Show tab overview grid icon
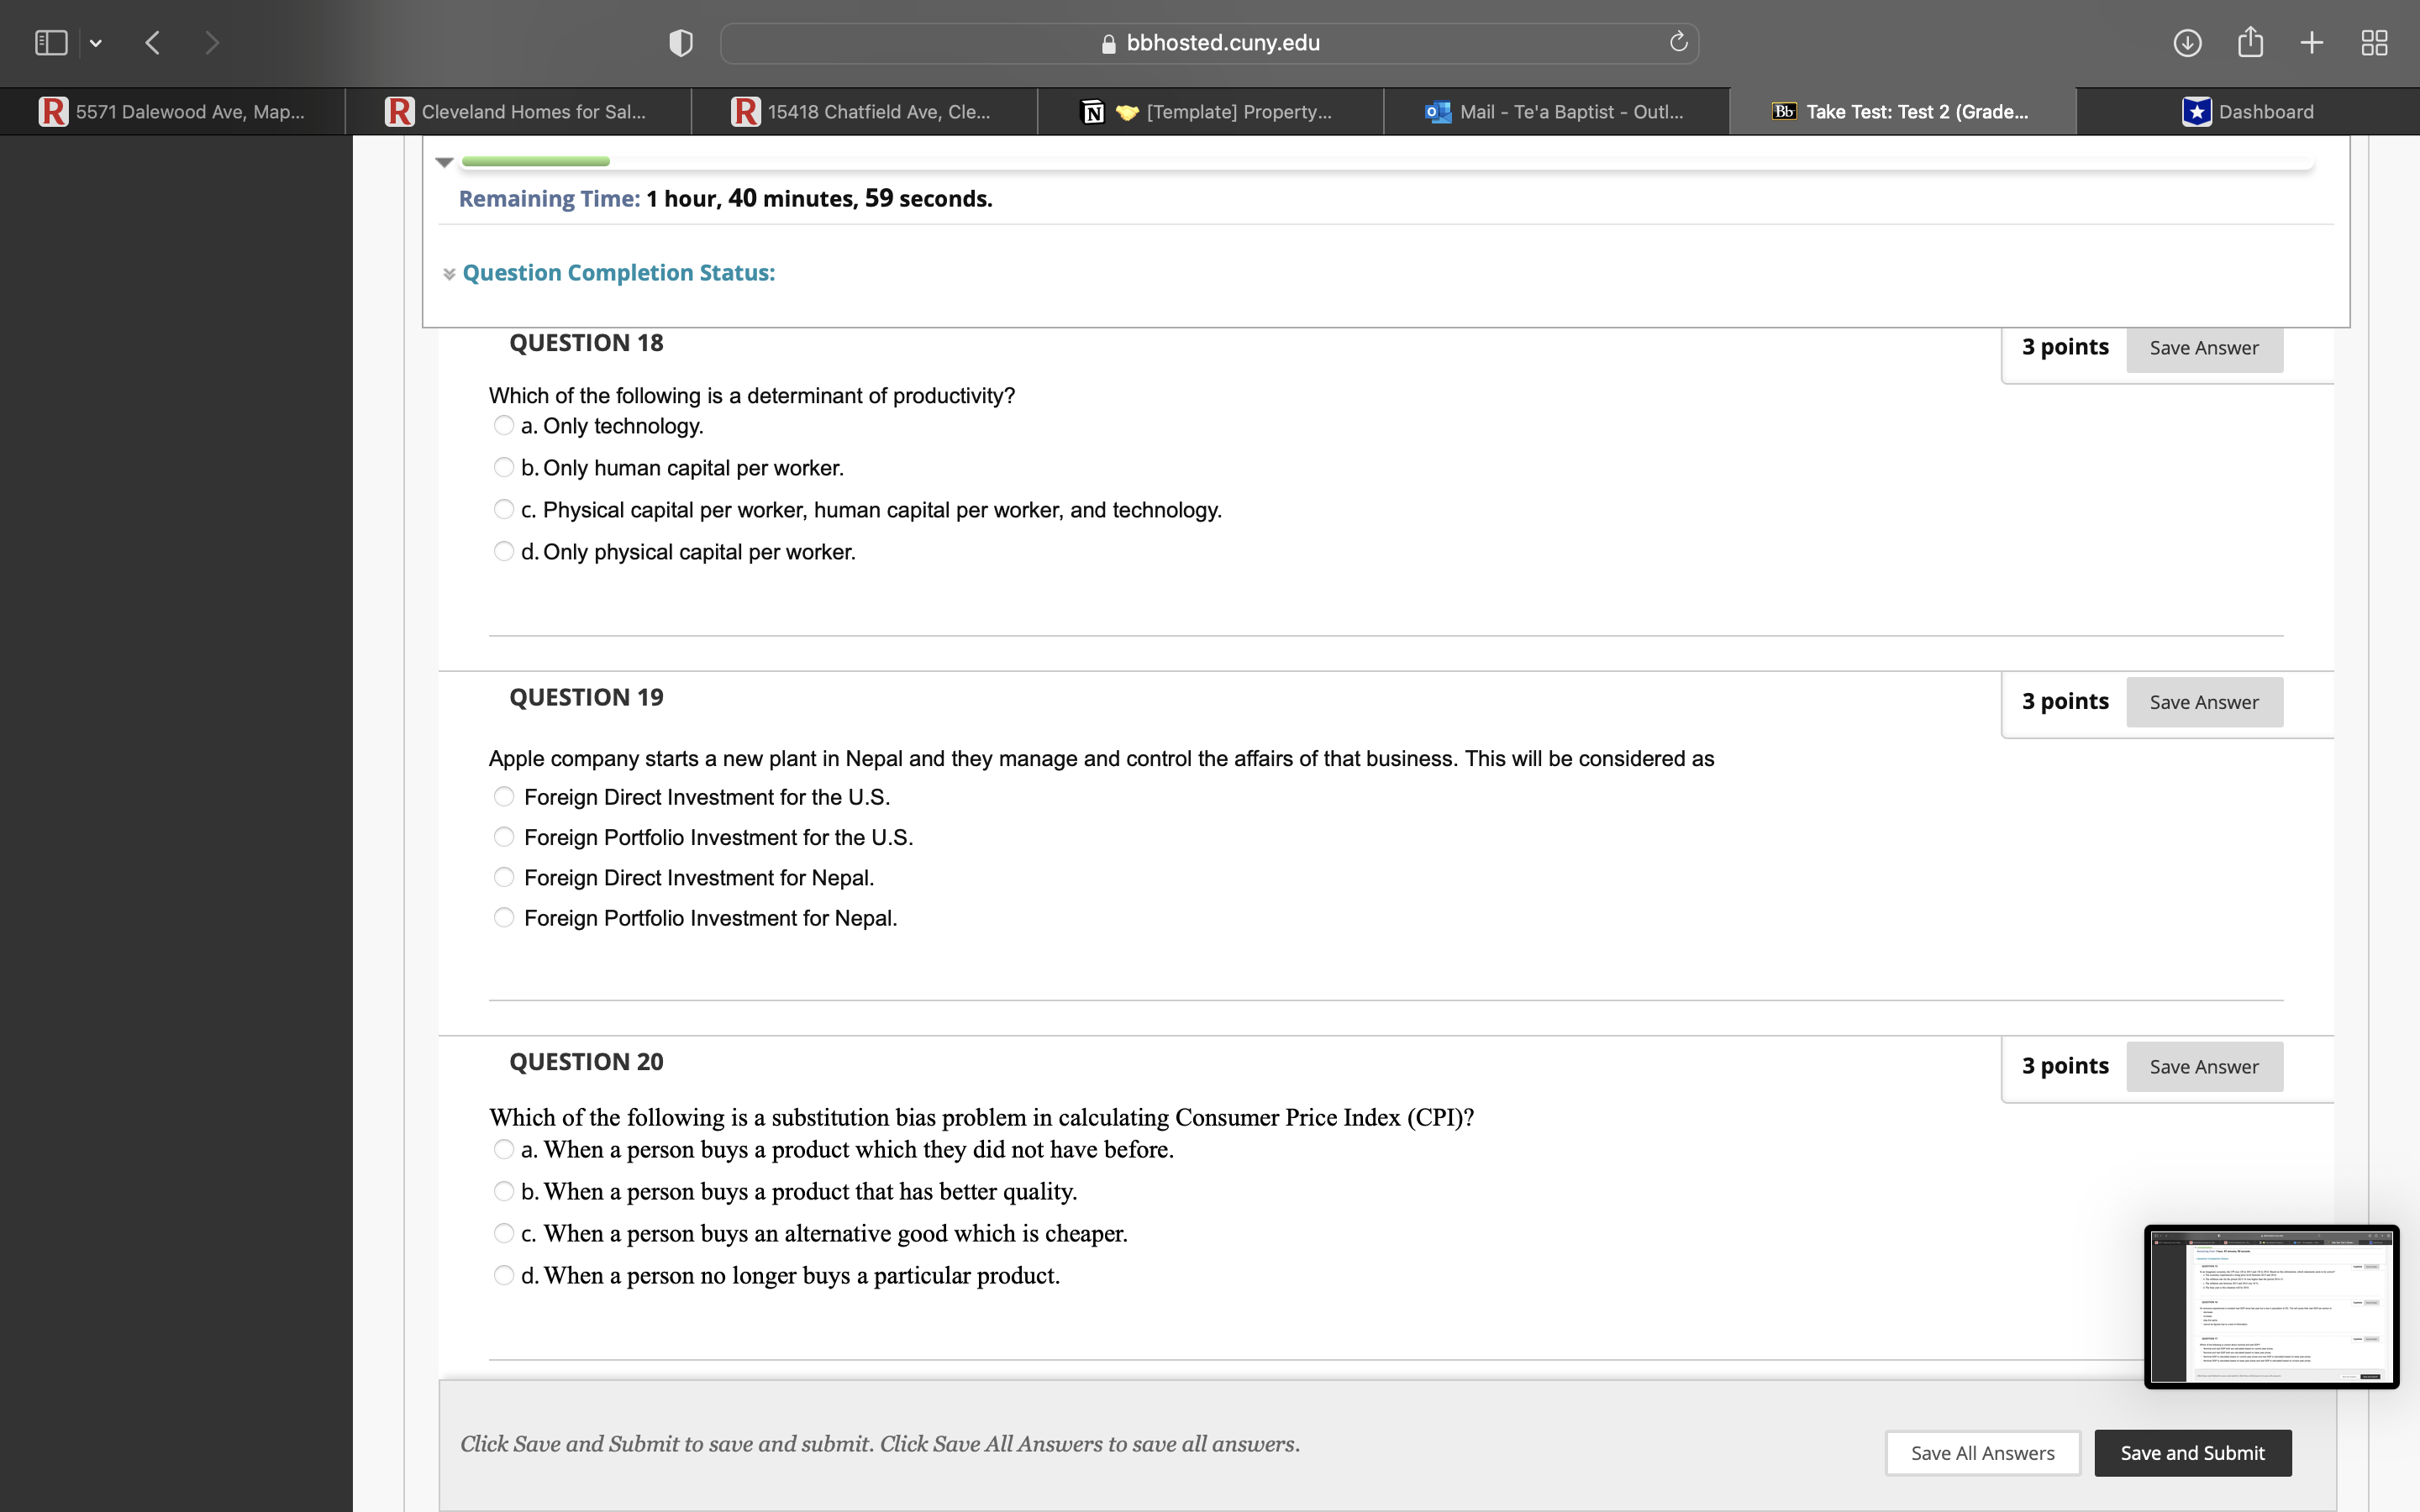Screen dimensions: 2420x1512 [2374, 43]
